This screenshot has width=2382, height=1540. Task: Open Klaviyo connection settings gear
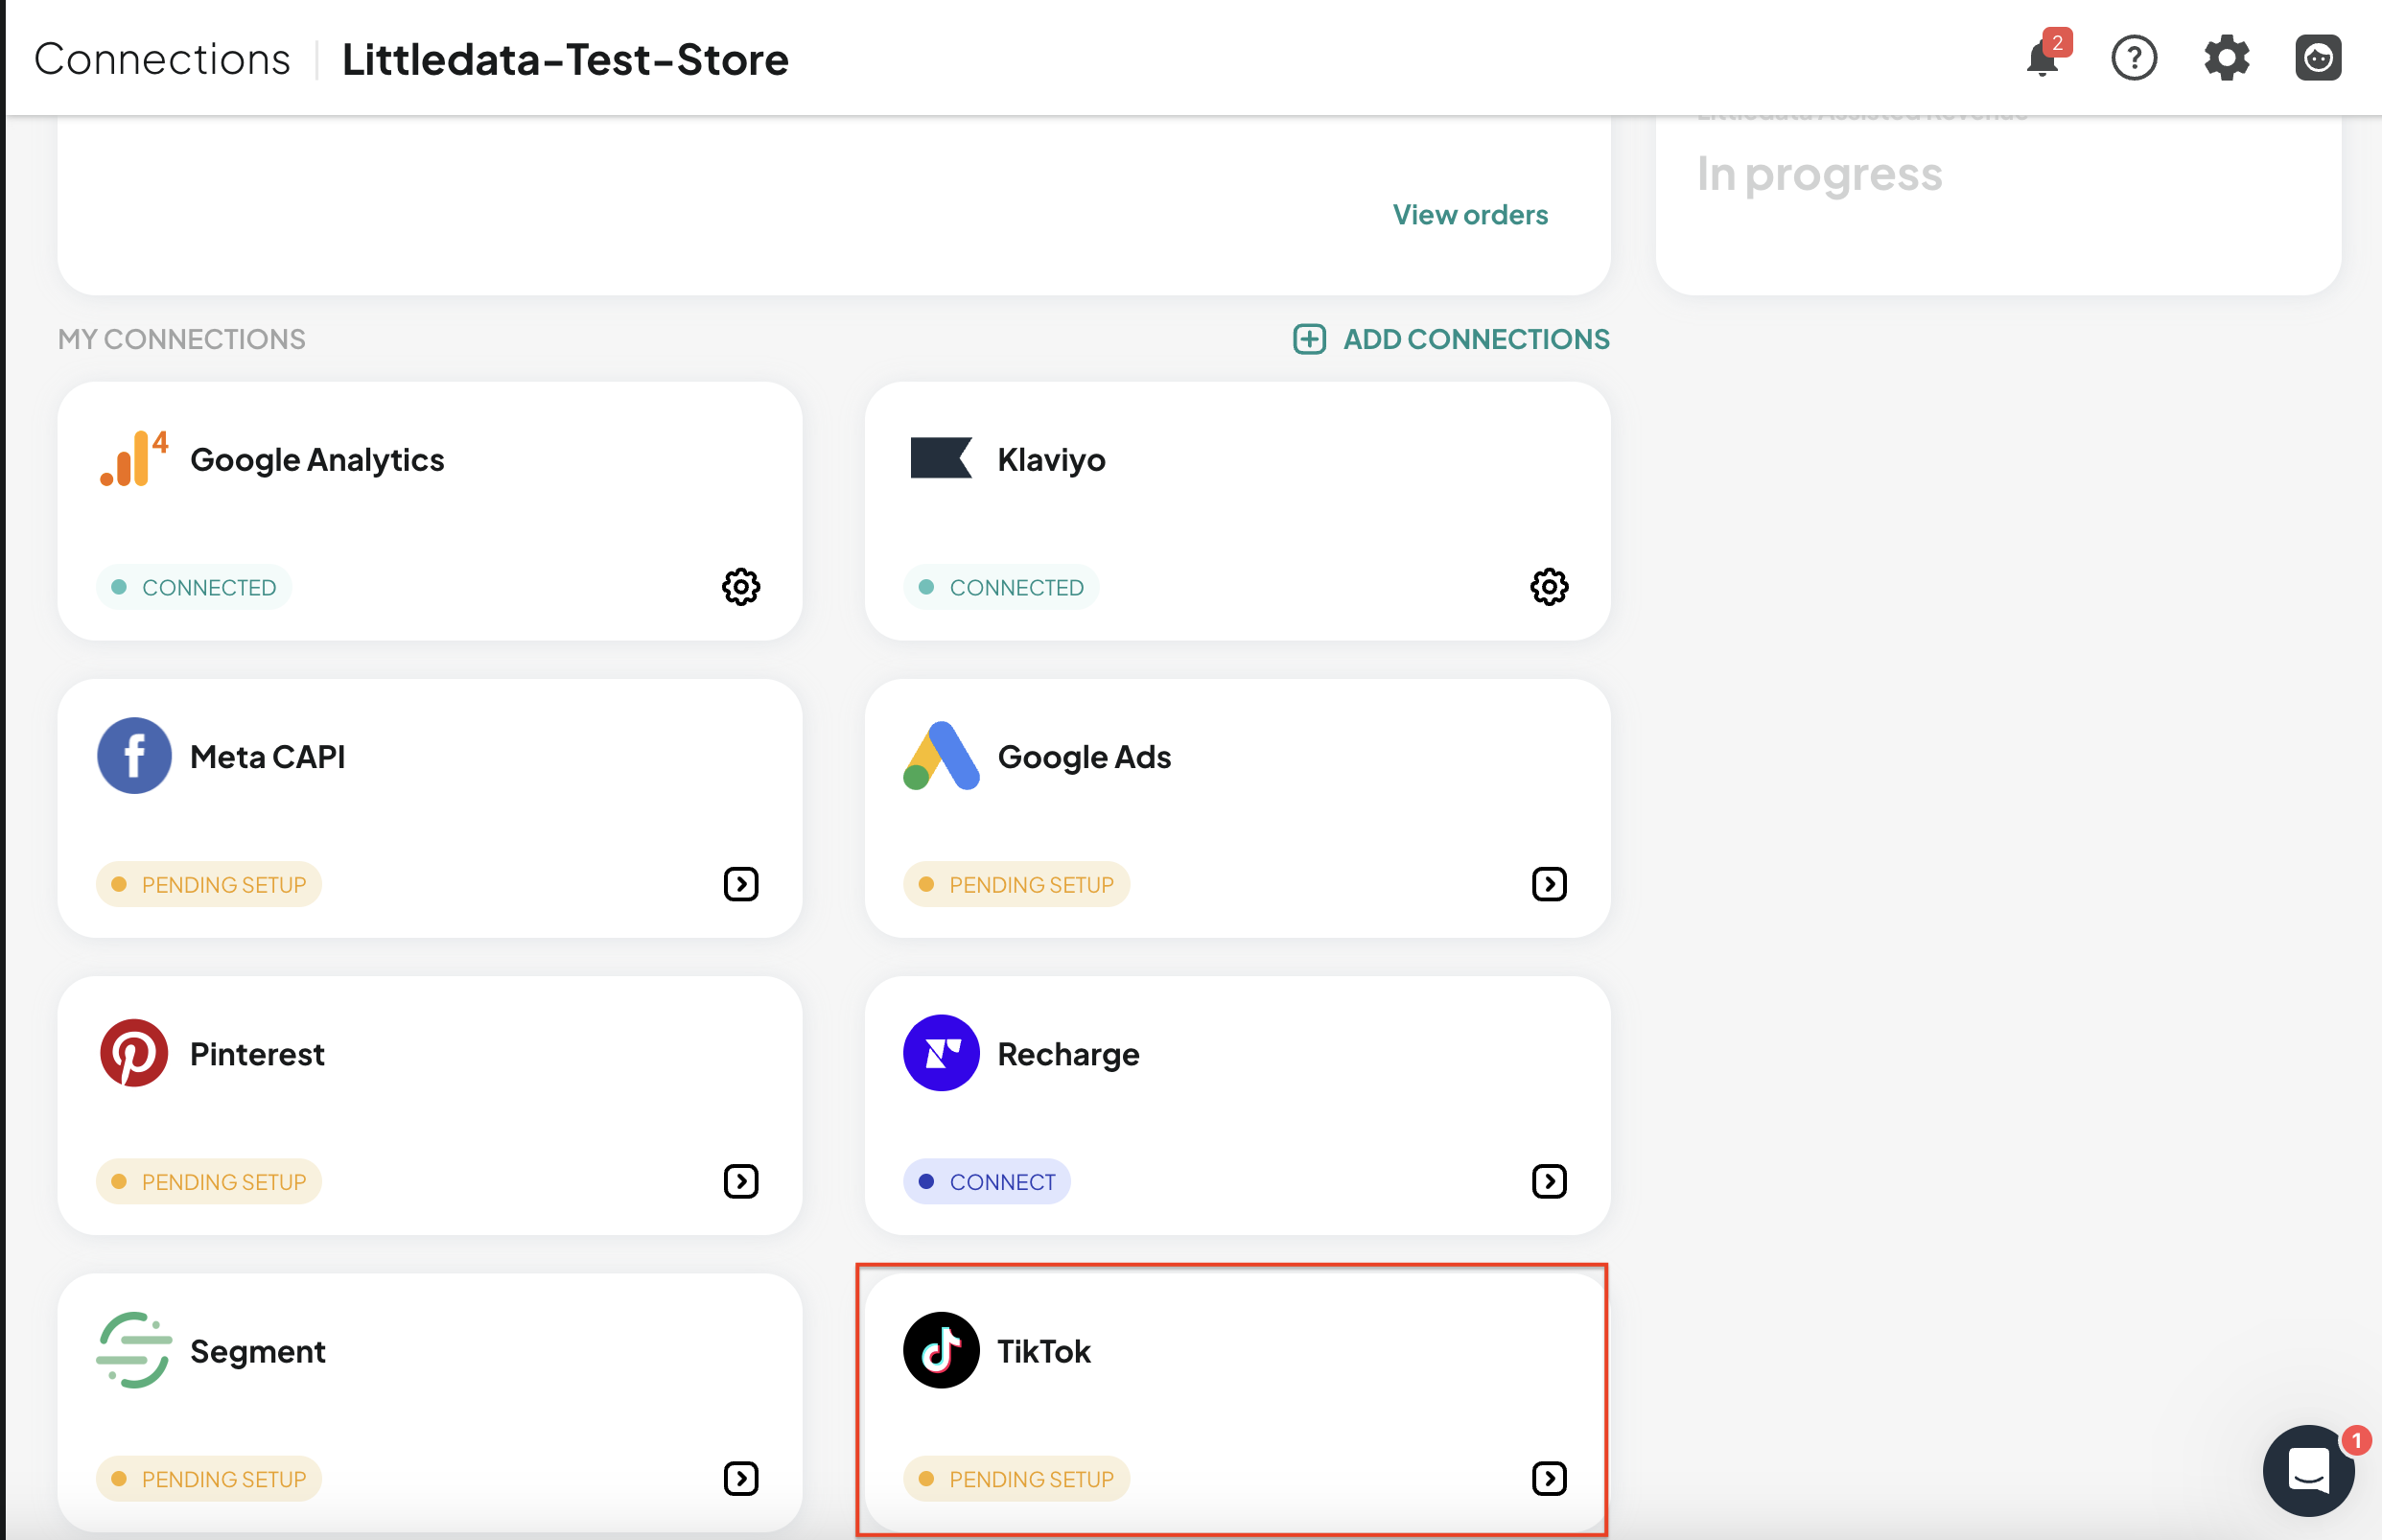click(x=1549, y=587)
